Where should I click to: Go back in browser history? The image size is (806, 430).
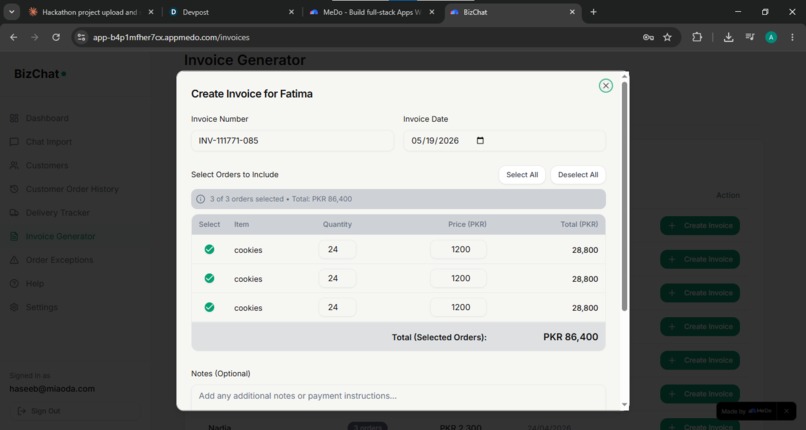pos(14,38)
